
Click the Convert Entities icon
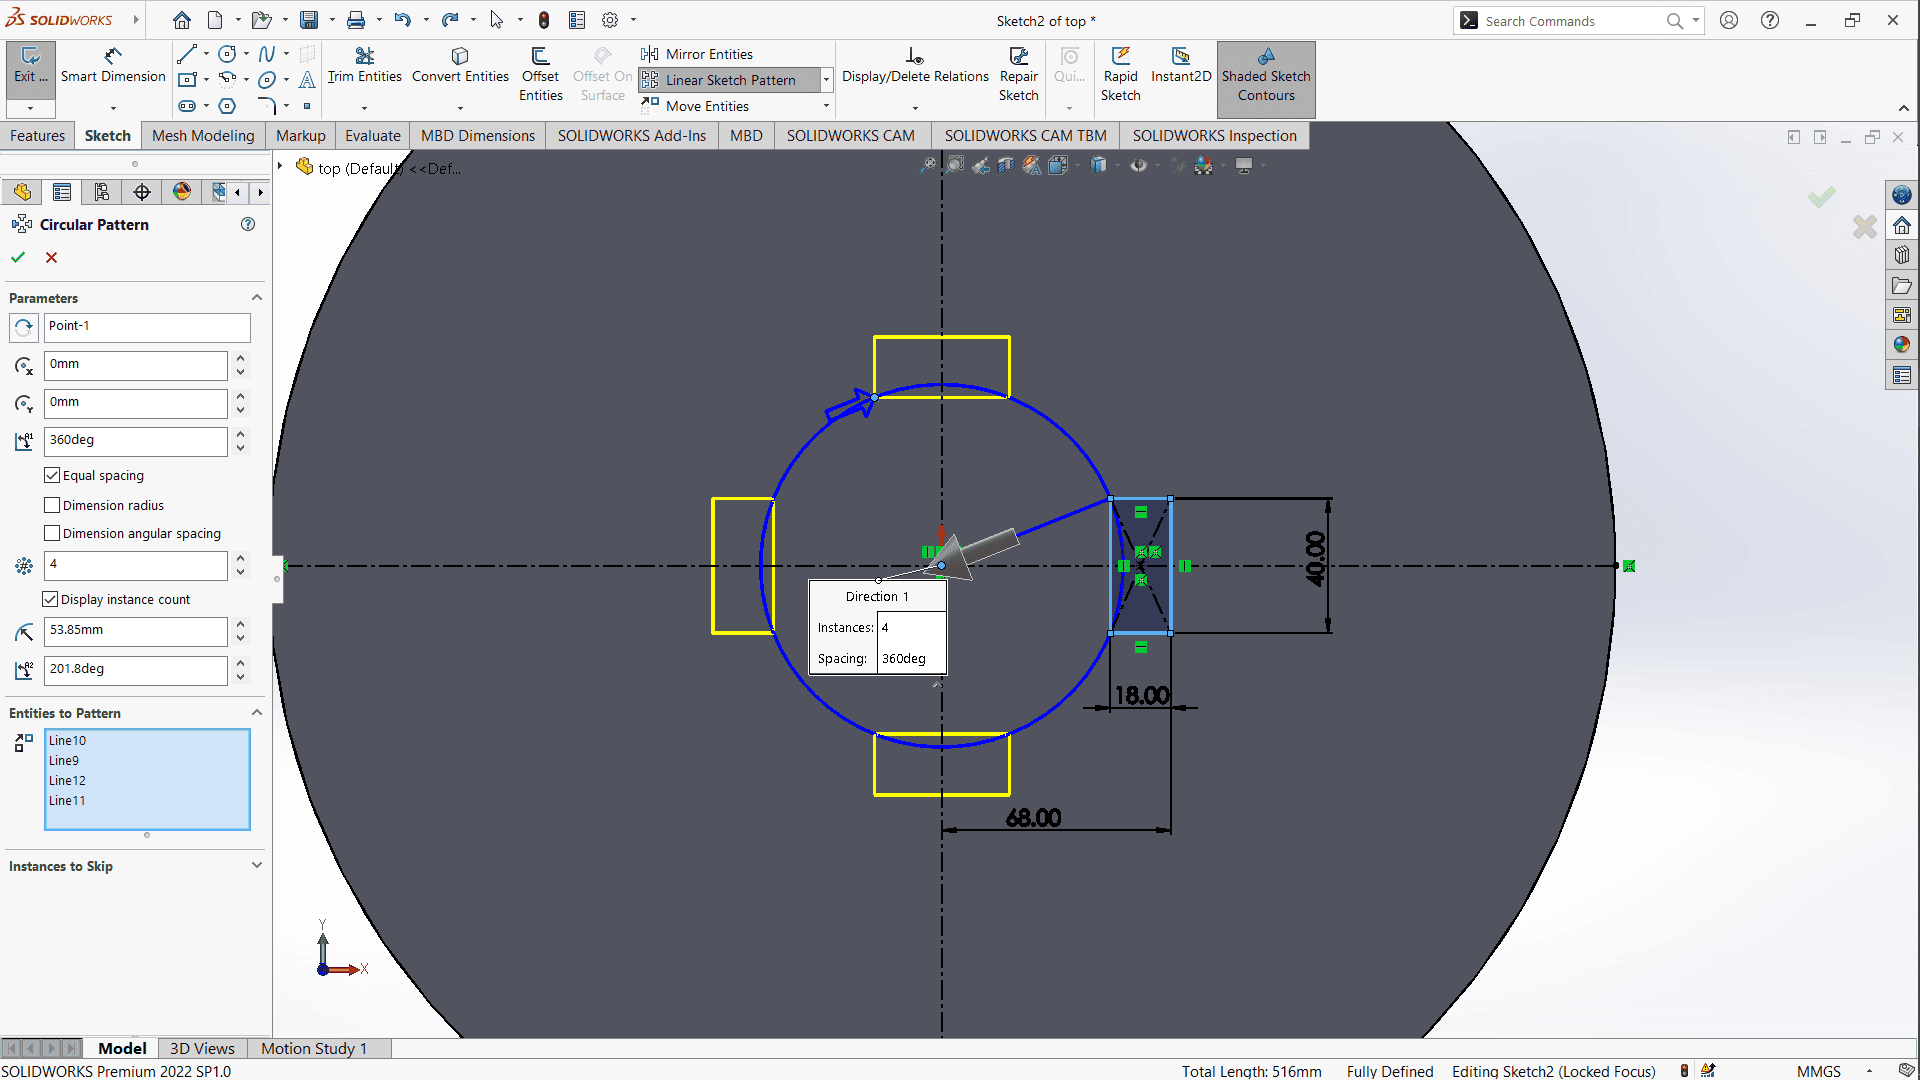(460, 56)
